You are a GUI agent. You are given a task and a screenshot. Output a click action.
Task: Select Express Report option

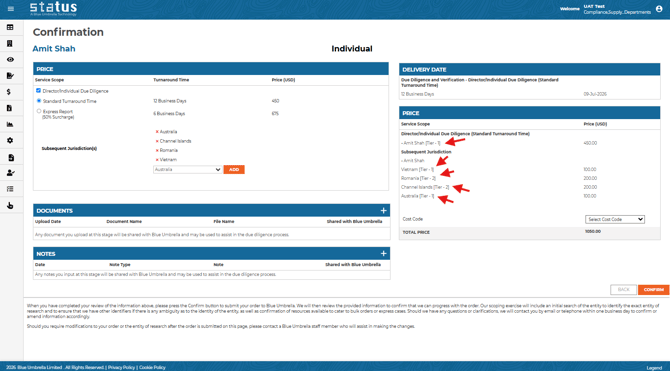pos(39,111)
